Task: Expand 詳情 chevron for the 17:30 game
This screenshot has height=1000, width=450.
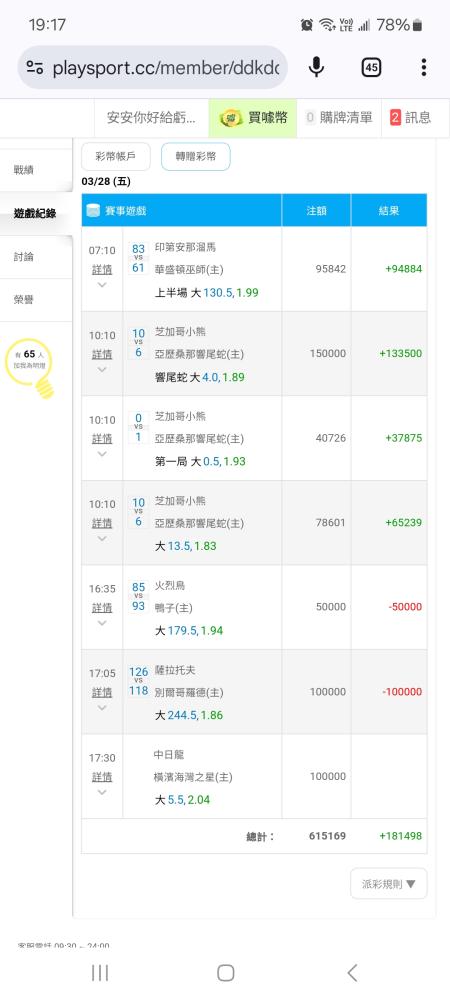Action: click(x=102, y=792)
